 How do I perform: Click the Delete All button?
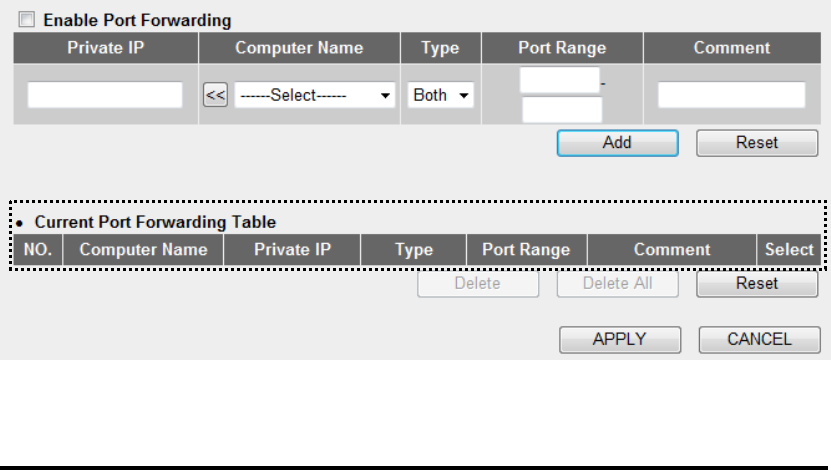[x=617, y=283]
